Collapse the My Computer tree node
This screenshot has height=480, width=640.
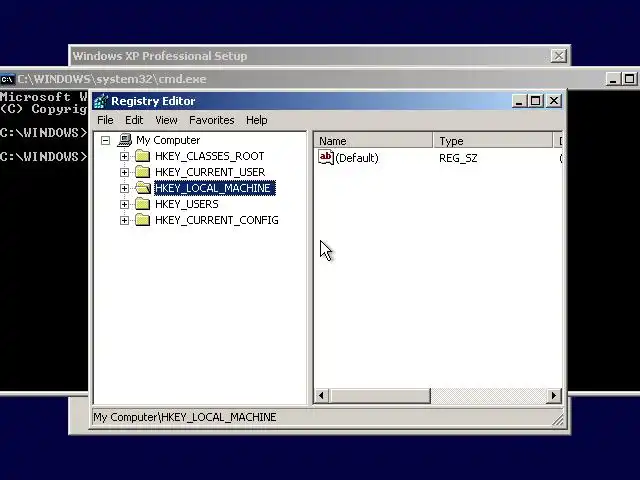tap(105, 141)
